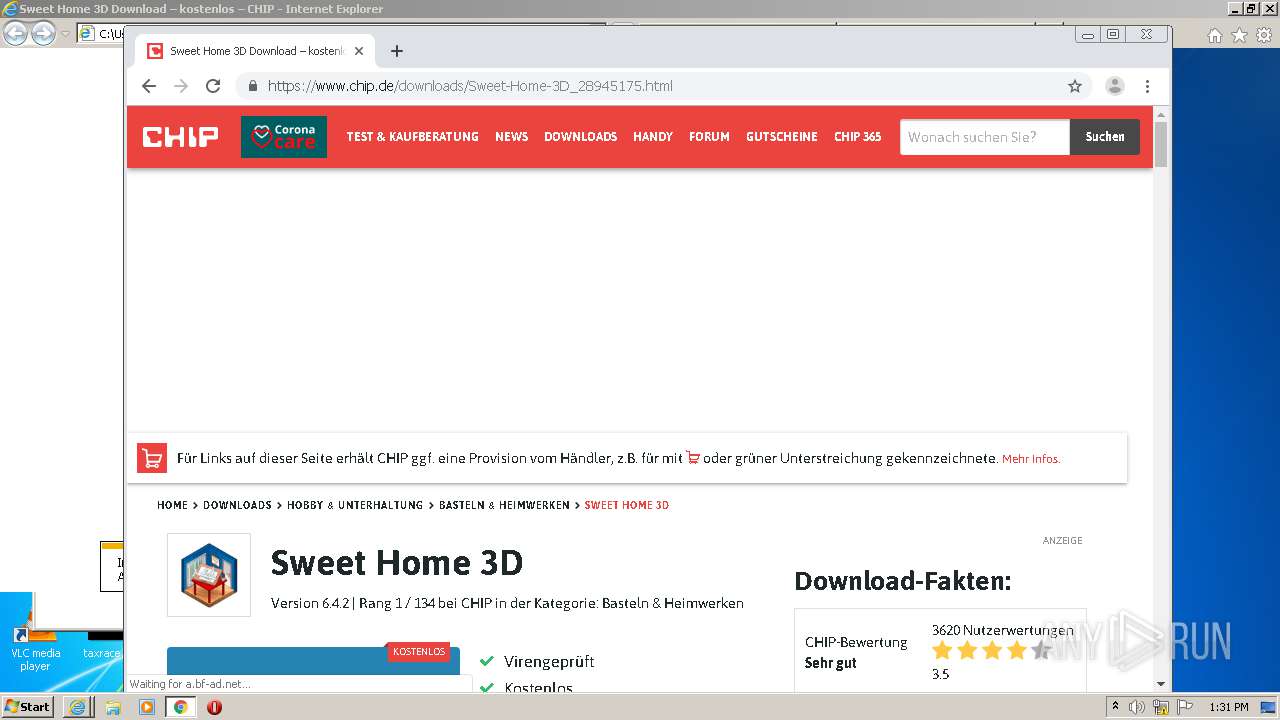Screen dimensions: 1280x720
Task: Bookmark this page with star icon
Action: coord(1075,86)
